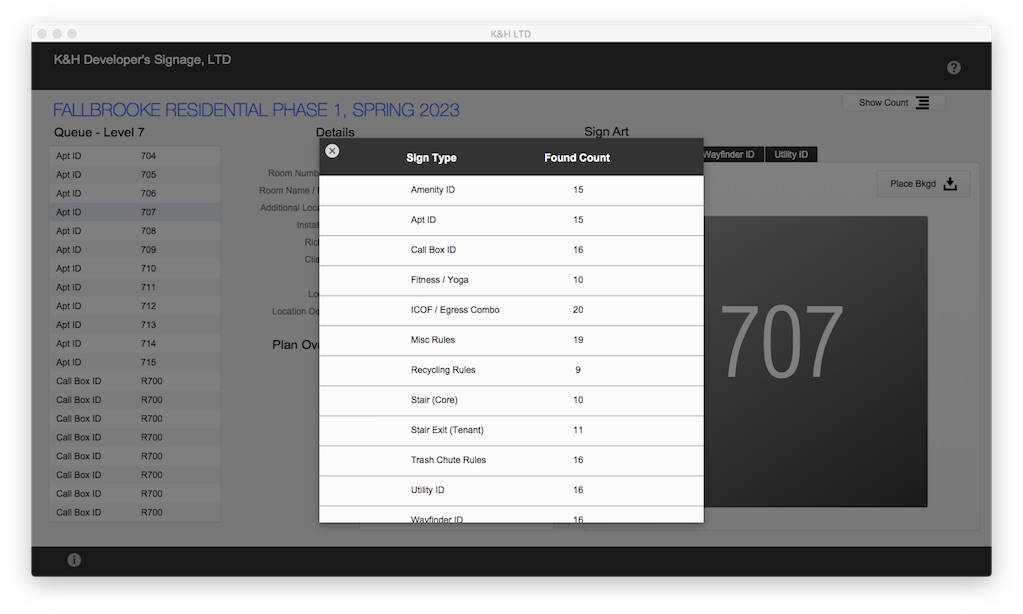
Task: Select Apt ID 714 in queue
Action: (x=135, y=344)
